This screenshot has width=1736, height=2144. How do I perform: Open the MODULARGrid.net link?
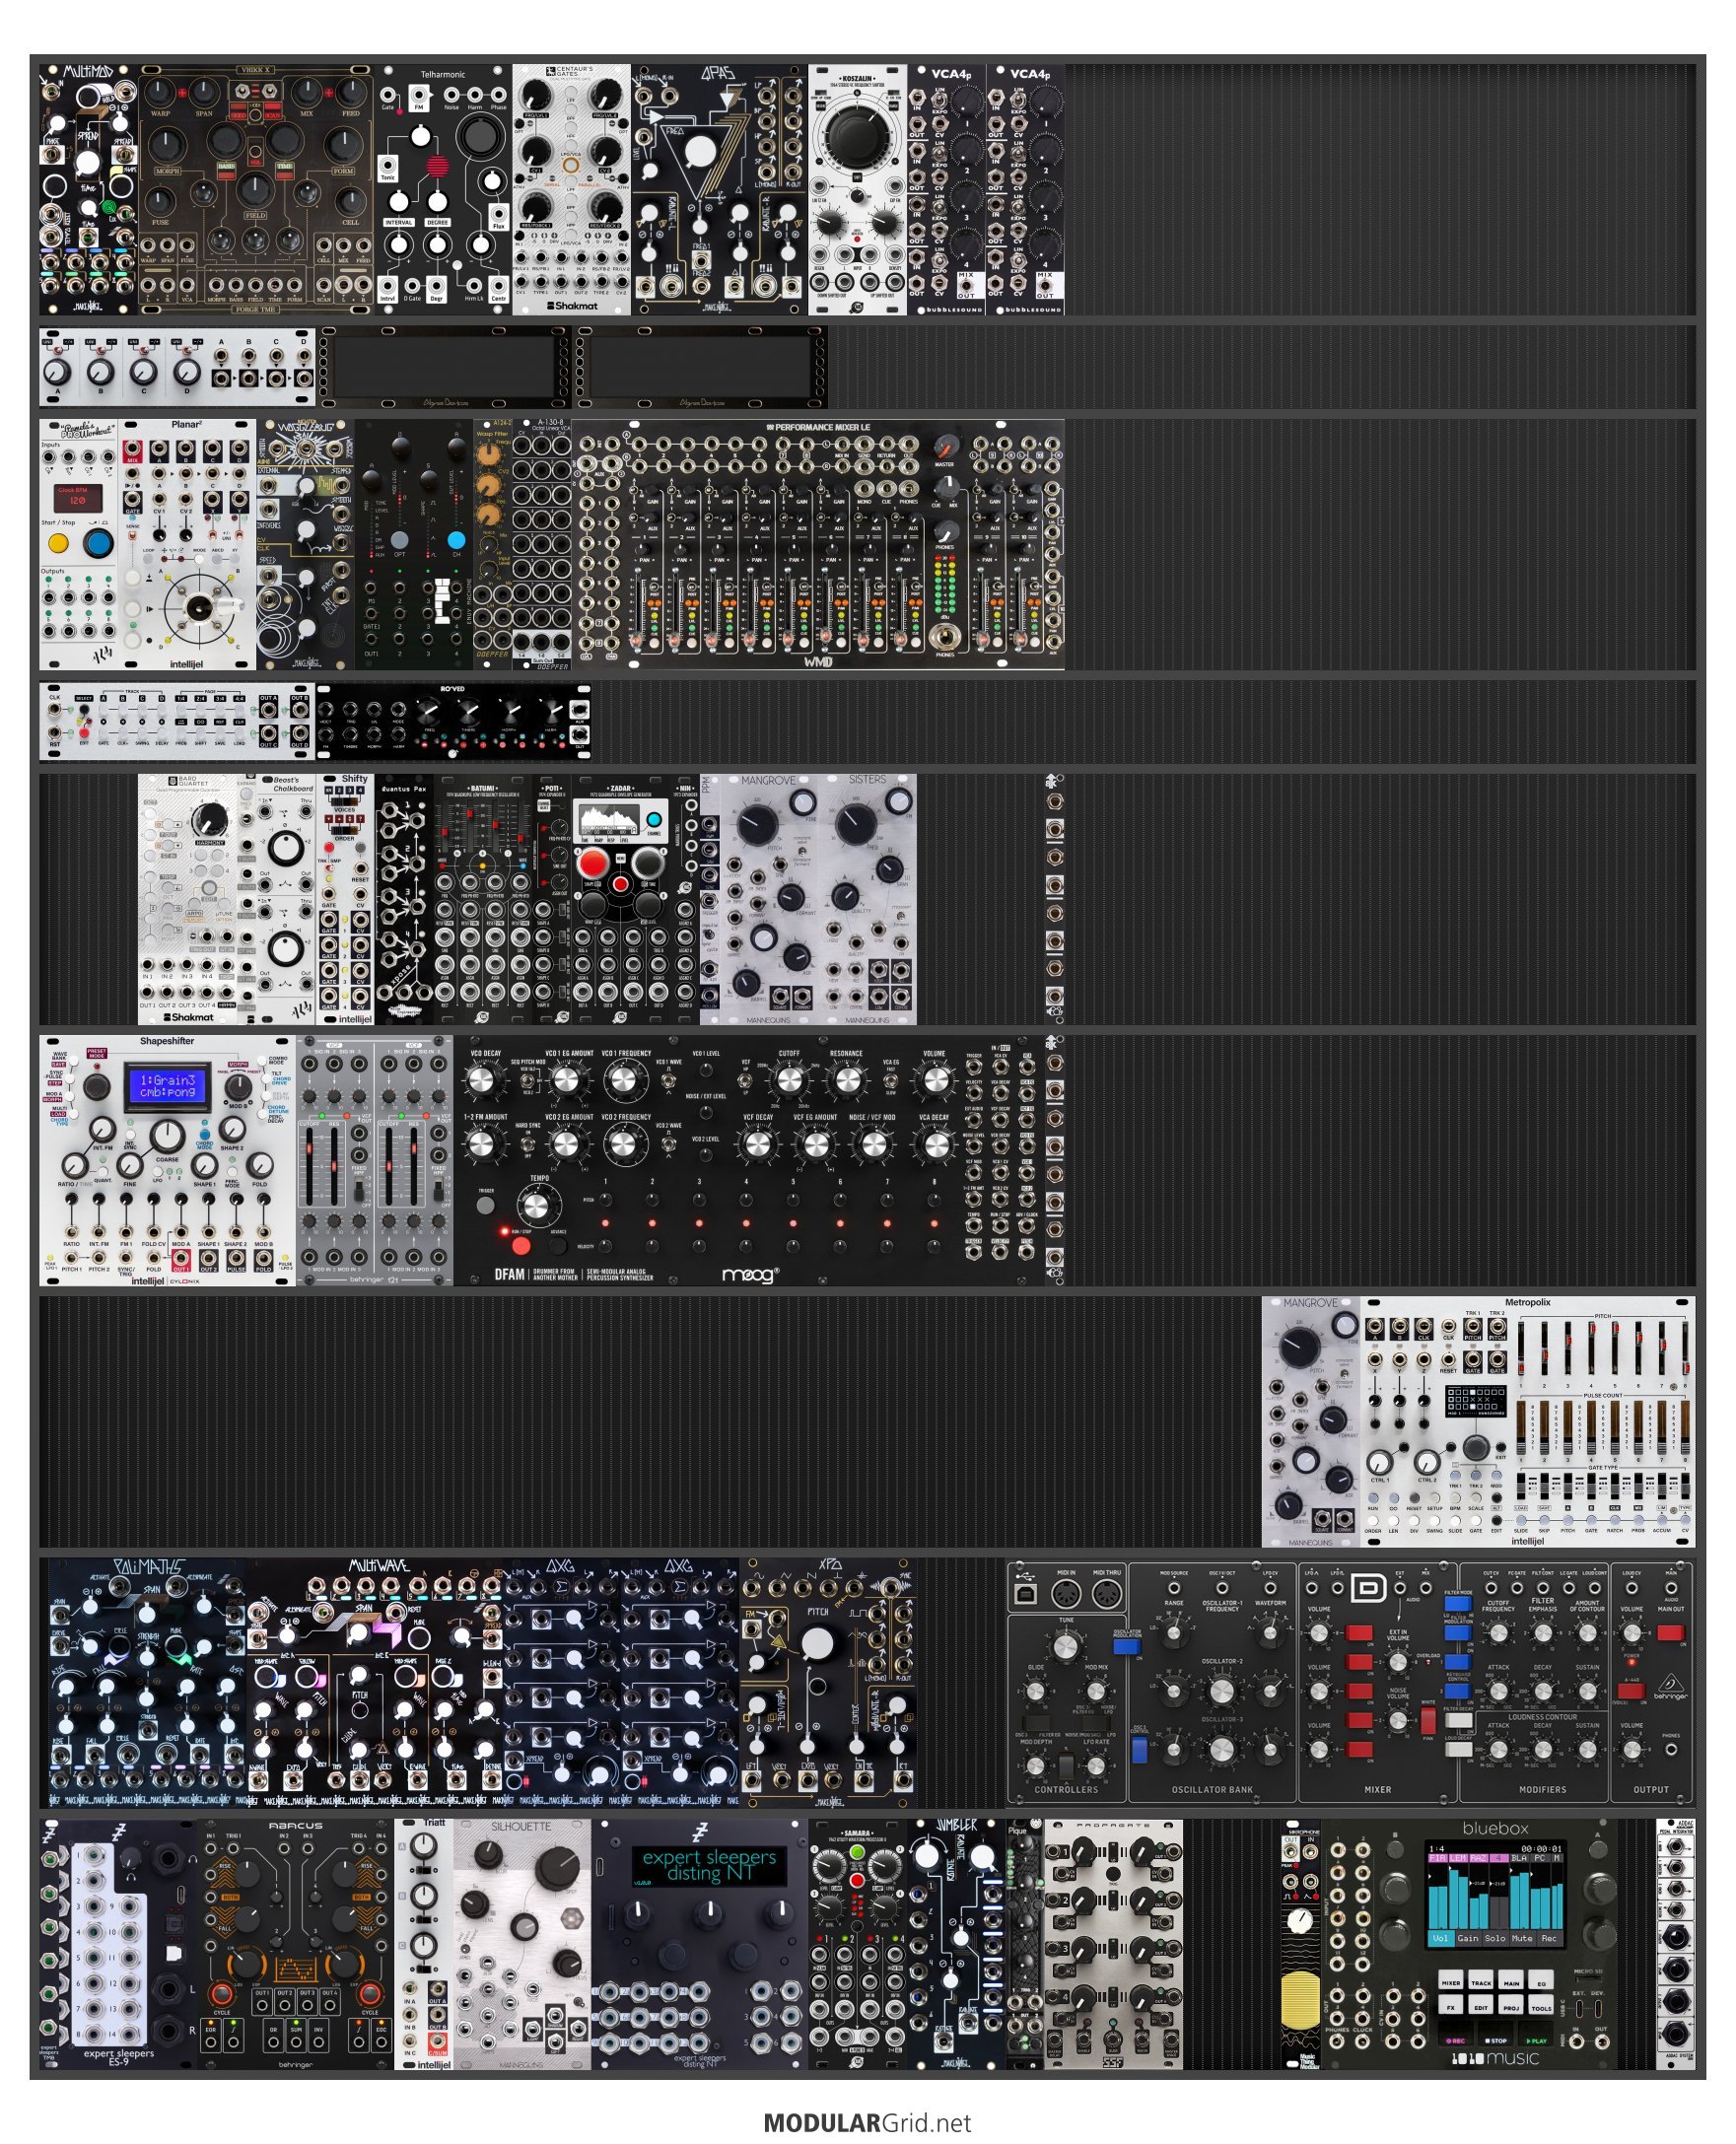point(867,2122)
